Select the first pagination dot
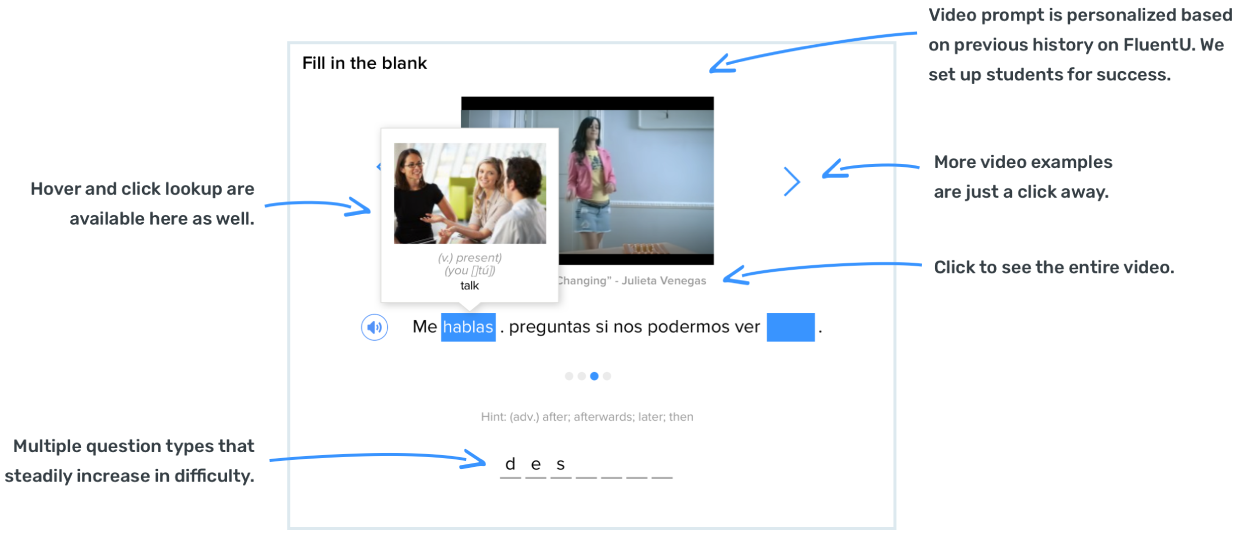1237x535 pixels. click(x=569, y=377)
